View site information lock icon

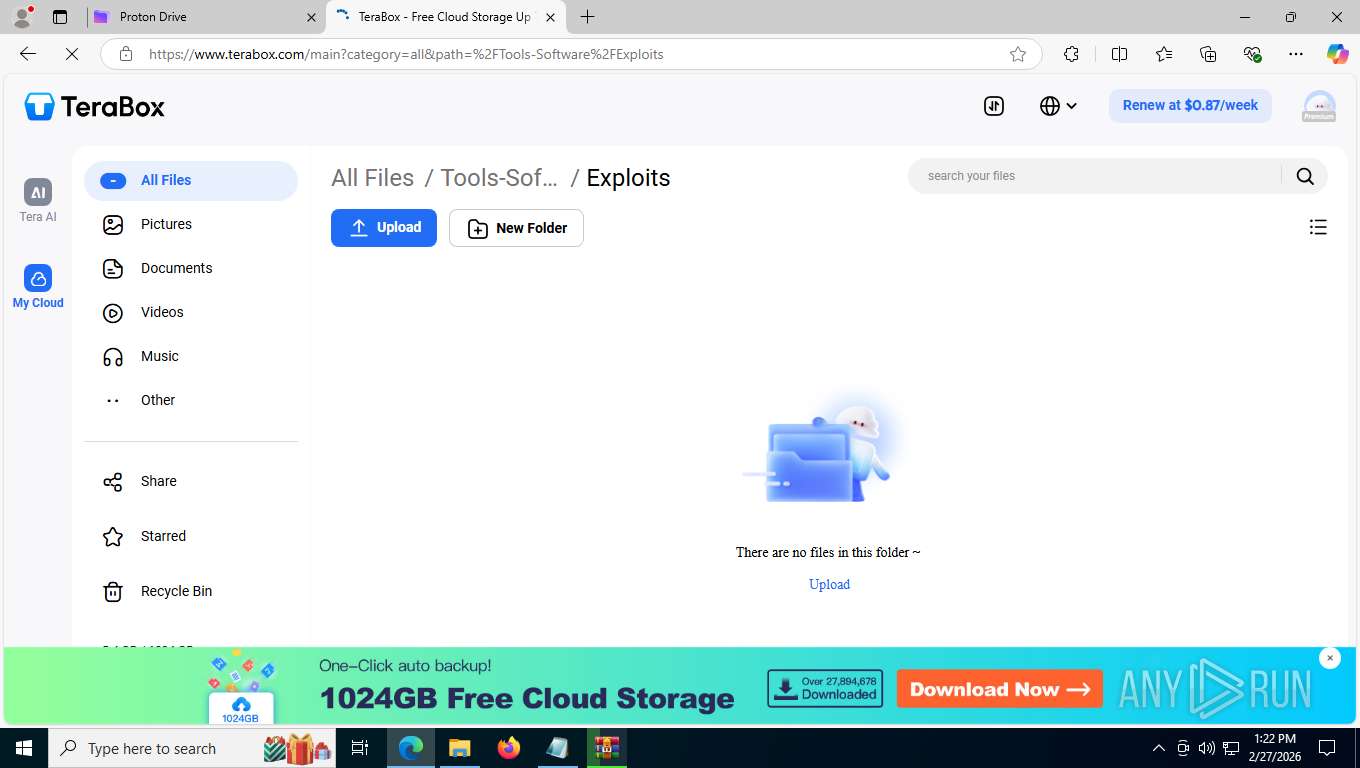click(x=126, y=54)
